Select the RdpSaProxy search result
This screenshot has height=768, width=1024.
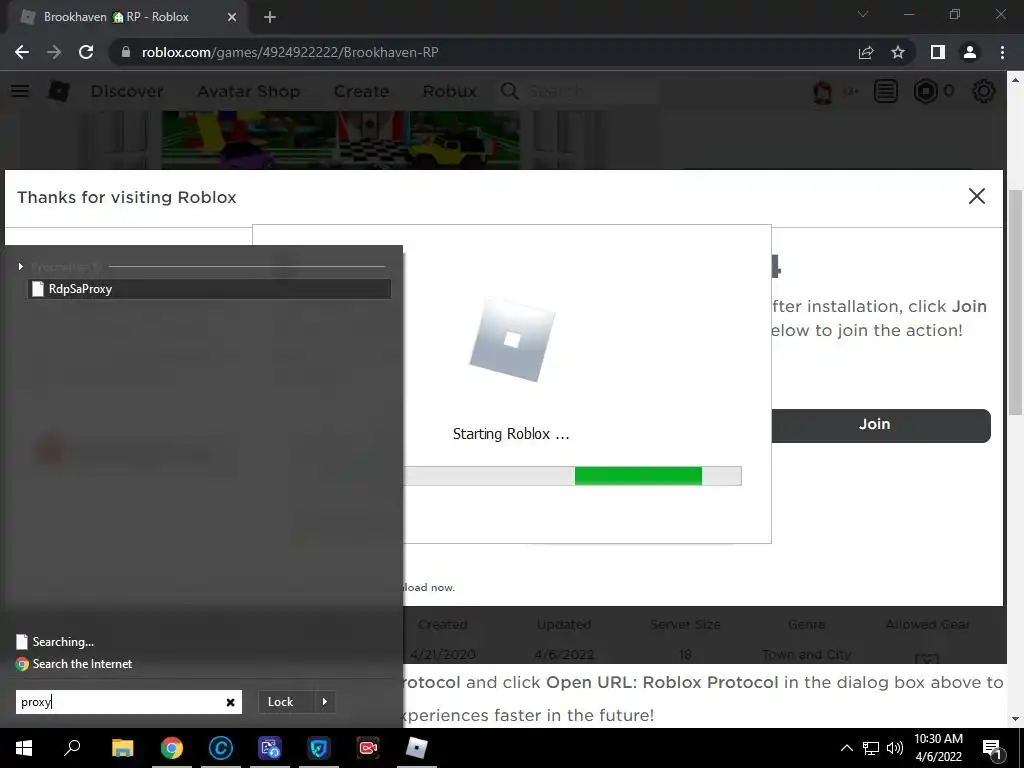[209, 289]
